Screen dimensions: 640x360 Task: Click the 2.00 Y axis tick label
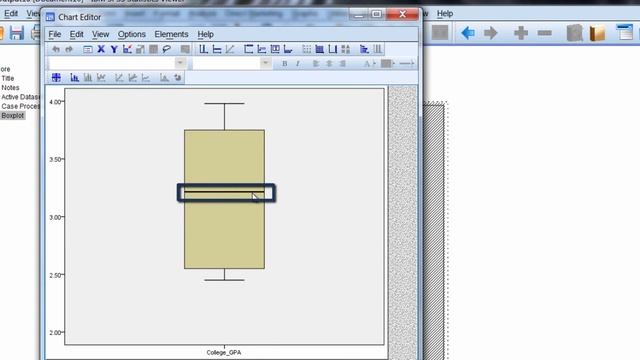[x=55, y=332]
